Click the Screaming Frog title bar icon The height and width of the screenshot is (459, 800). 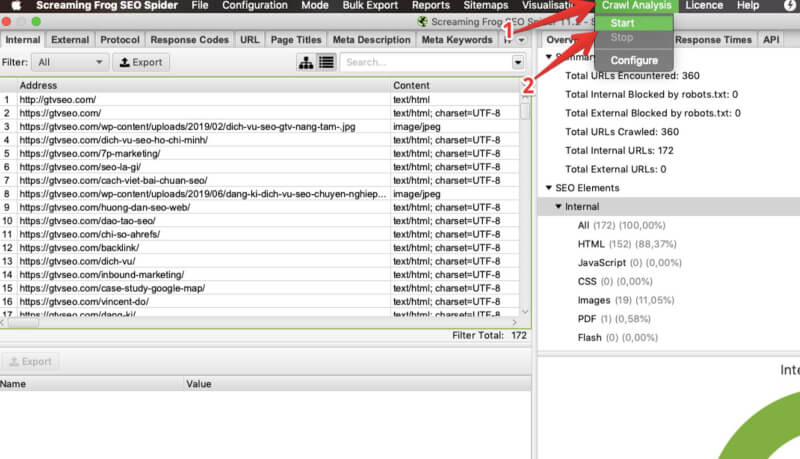pos(422,22)
